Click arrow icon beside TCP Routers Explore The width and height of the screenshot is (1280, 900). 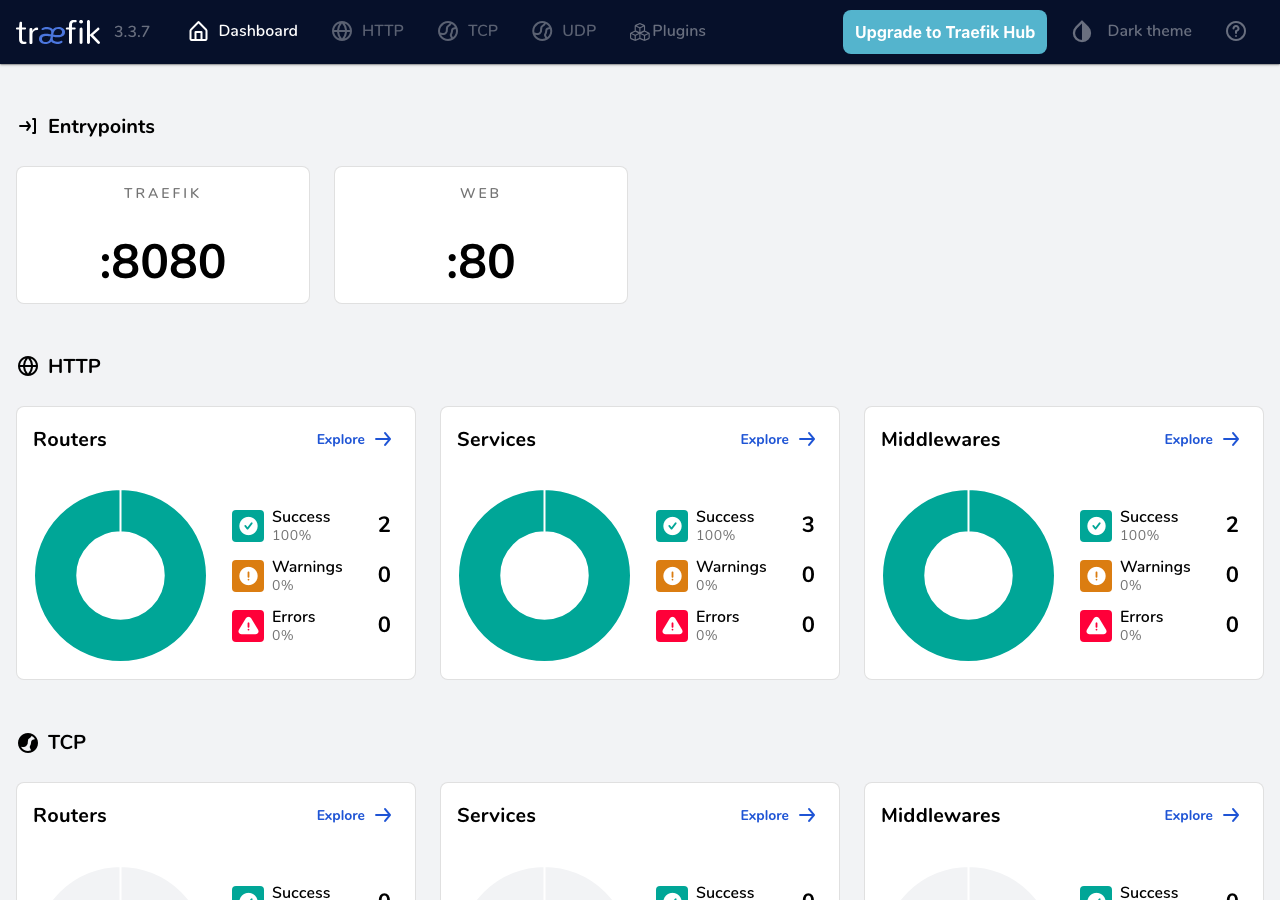[383, 815]
